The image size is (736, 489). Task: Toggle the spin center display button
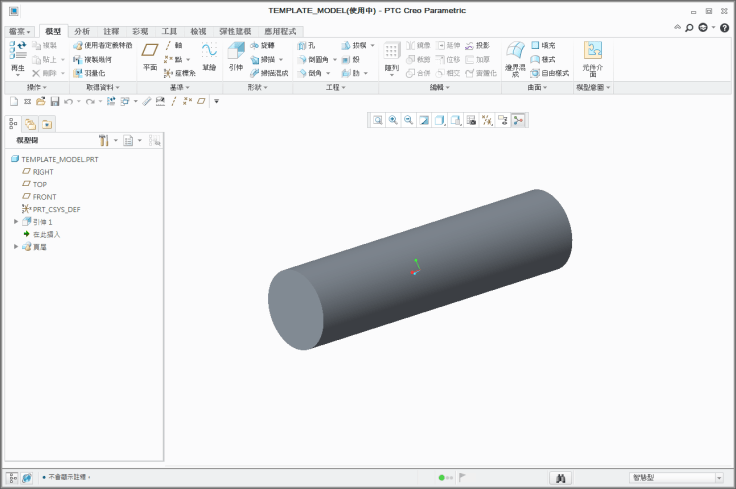[518, 120]
